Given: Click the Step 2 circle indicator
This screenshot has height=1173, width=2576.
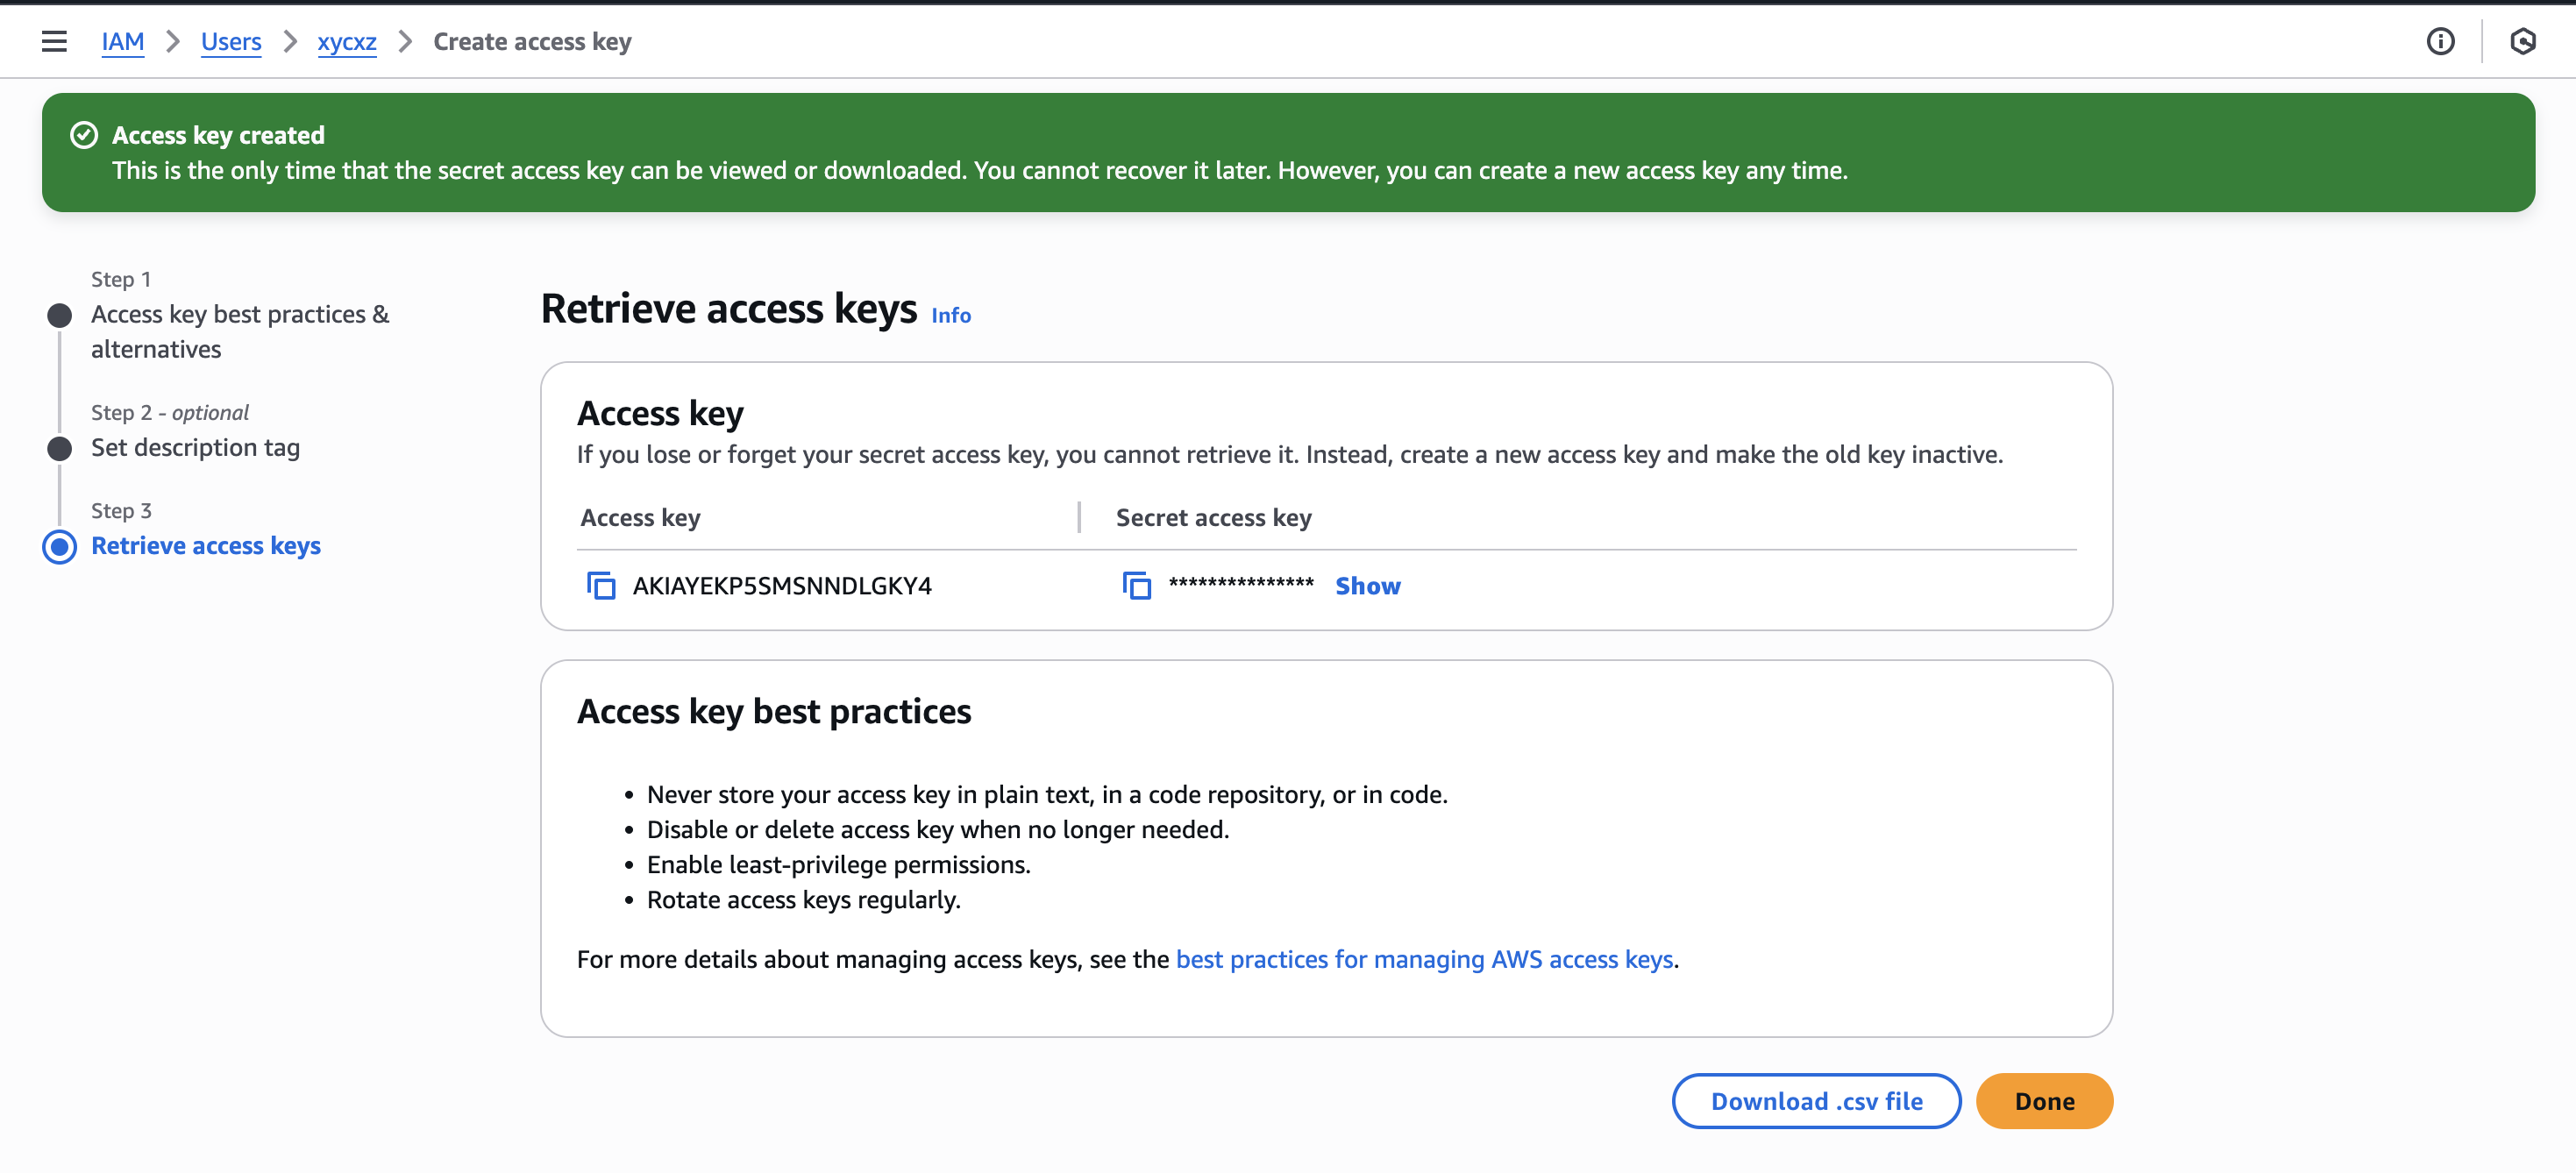Looking at the screenshot, I should coord(60,449).
